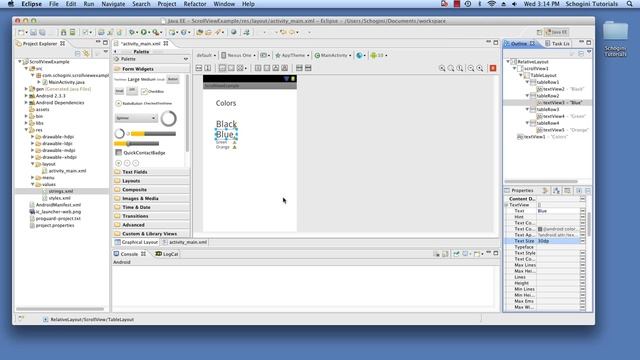640x360 pixels.
Task: Collapse the TableLayout node in Outline
Action: [521, 75]
